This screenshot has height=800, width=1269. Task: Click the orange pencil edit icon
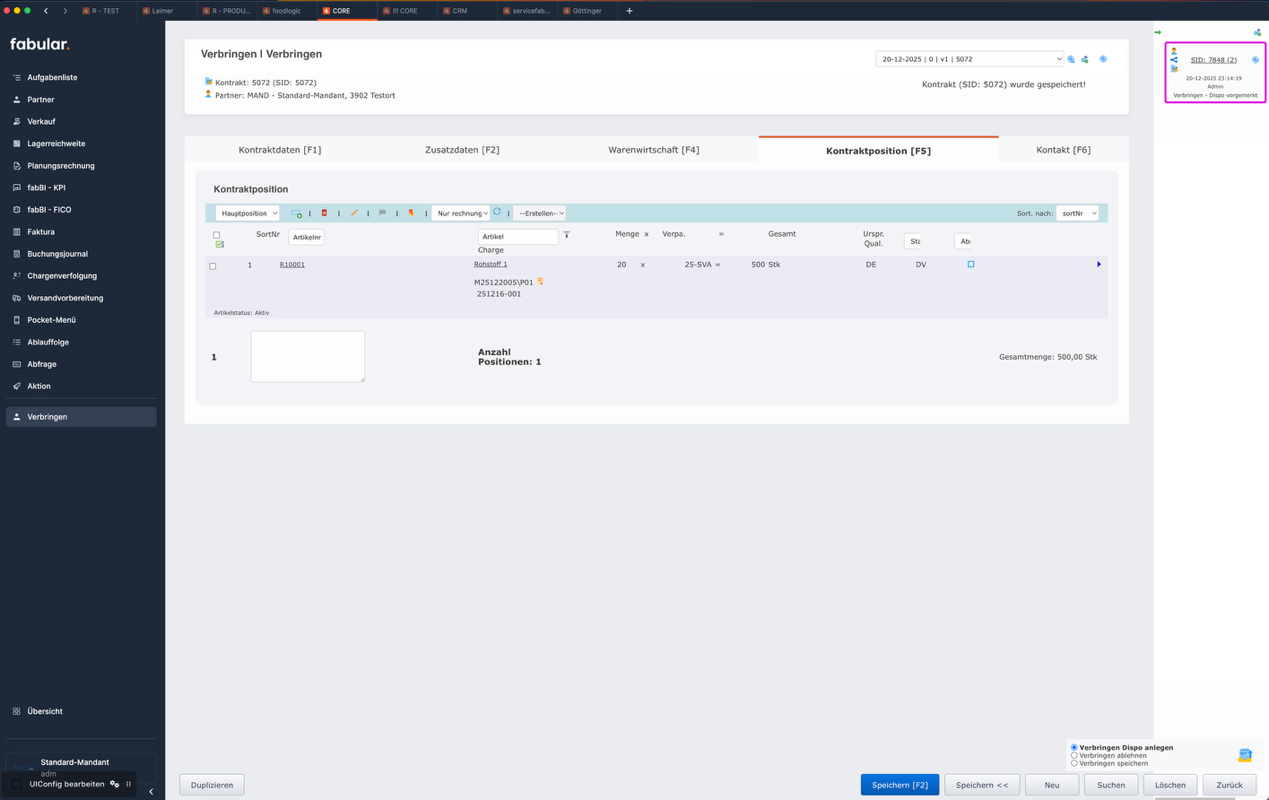pos(354,213)
